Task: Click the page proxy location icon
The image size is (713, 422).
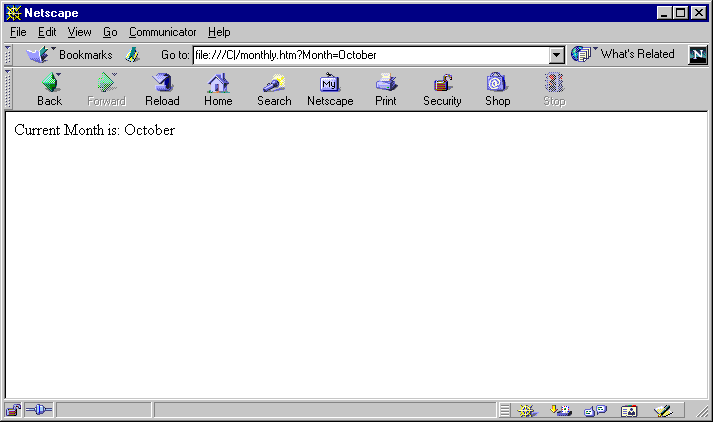Action: coord(132,55)
